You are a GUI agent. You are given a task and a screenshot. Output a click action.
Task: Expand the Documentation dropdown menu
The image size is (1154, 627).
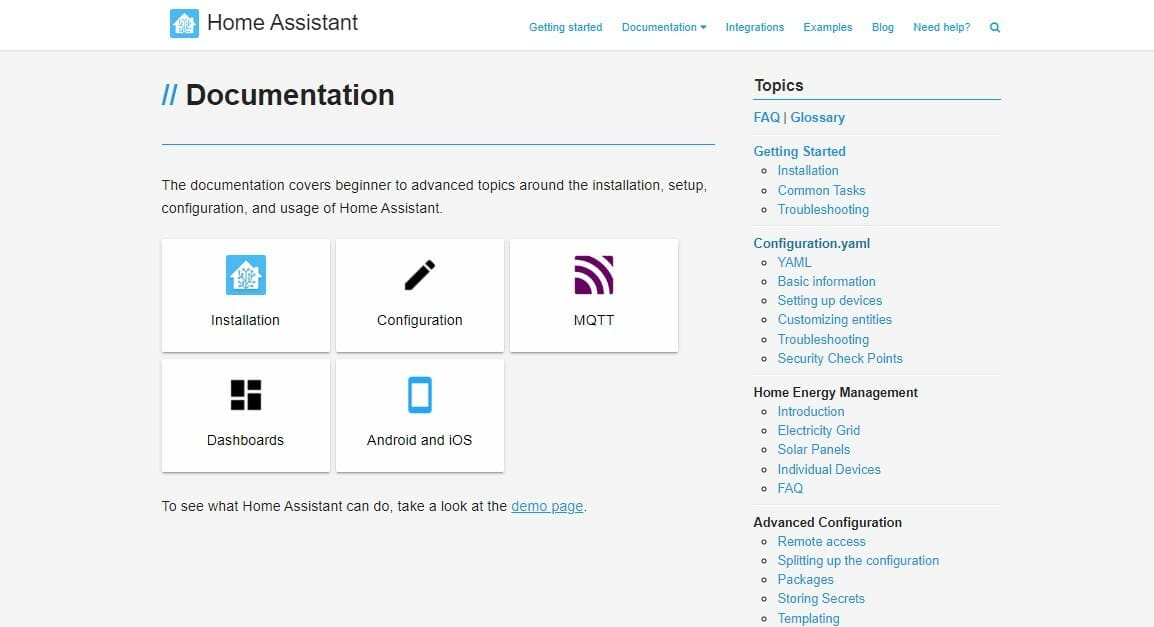(664, 28)
